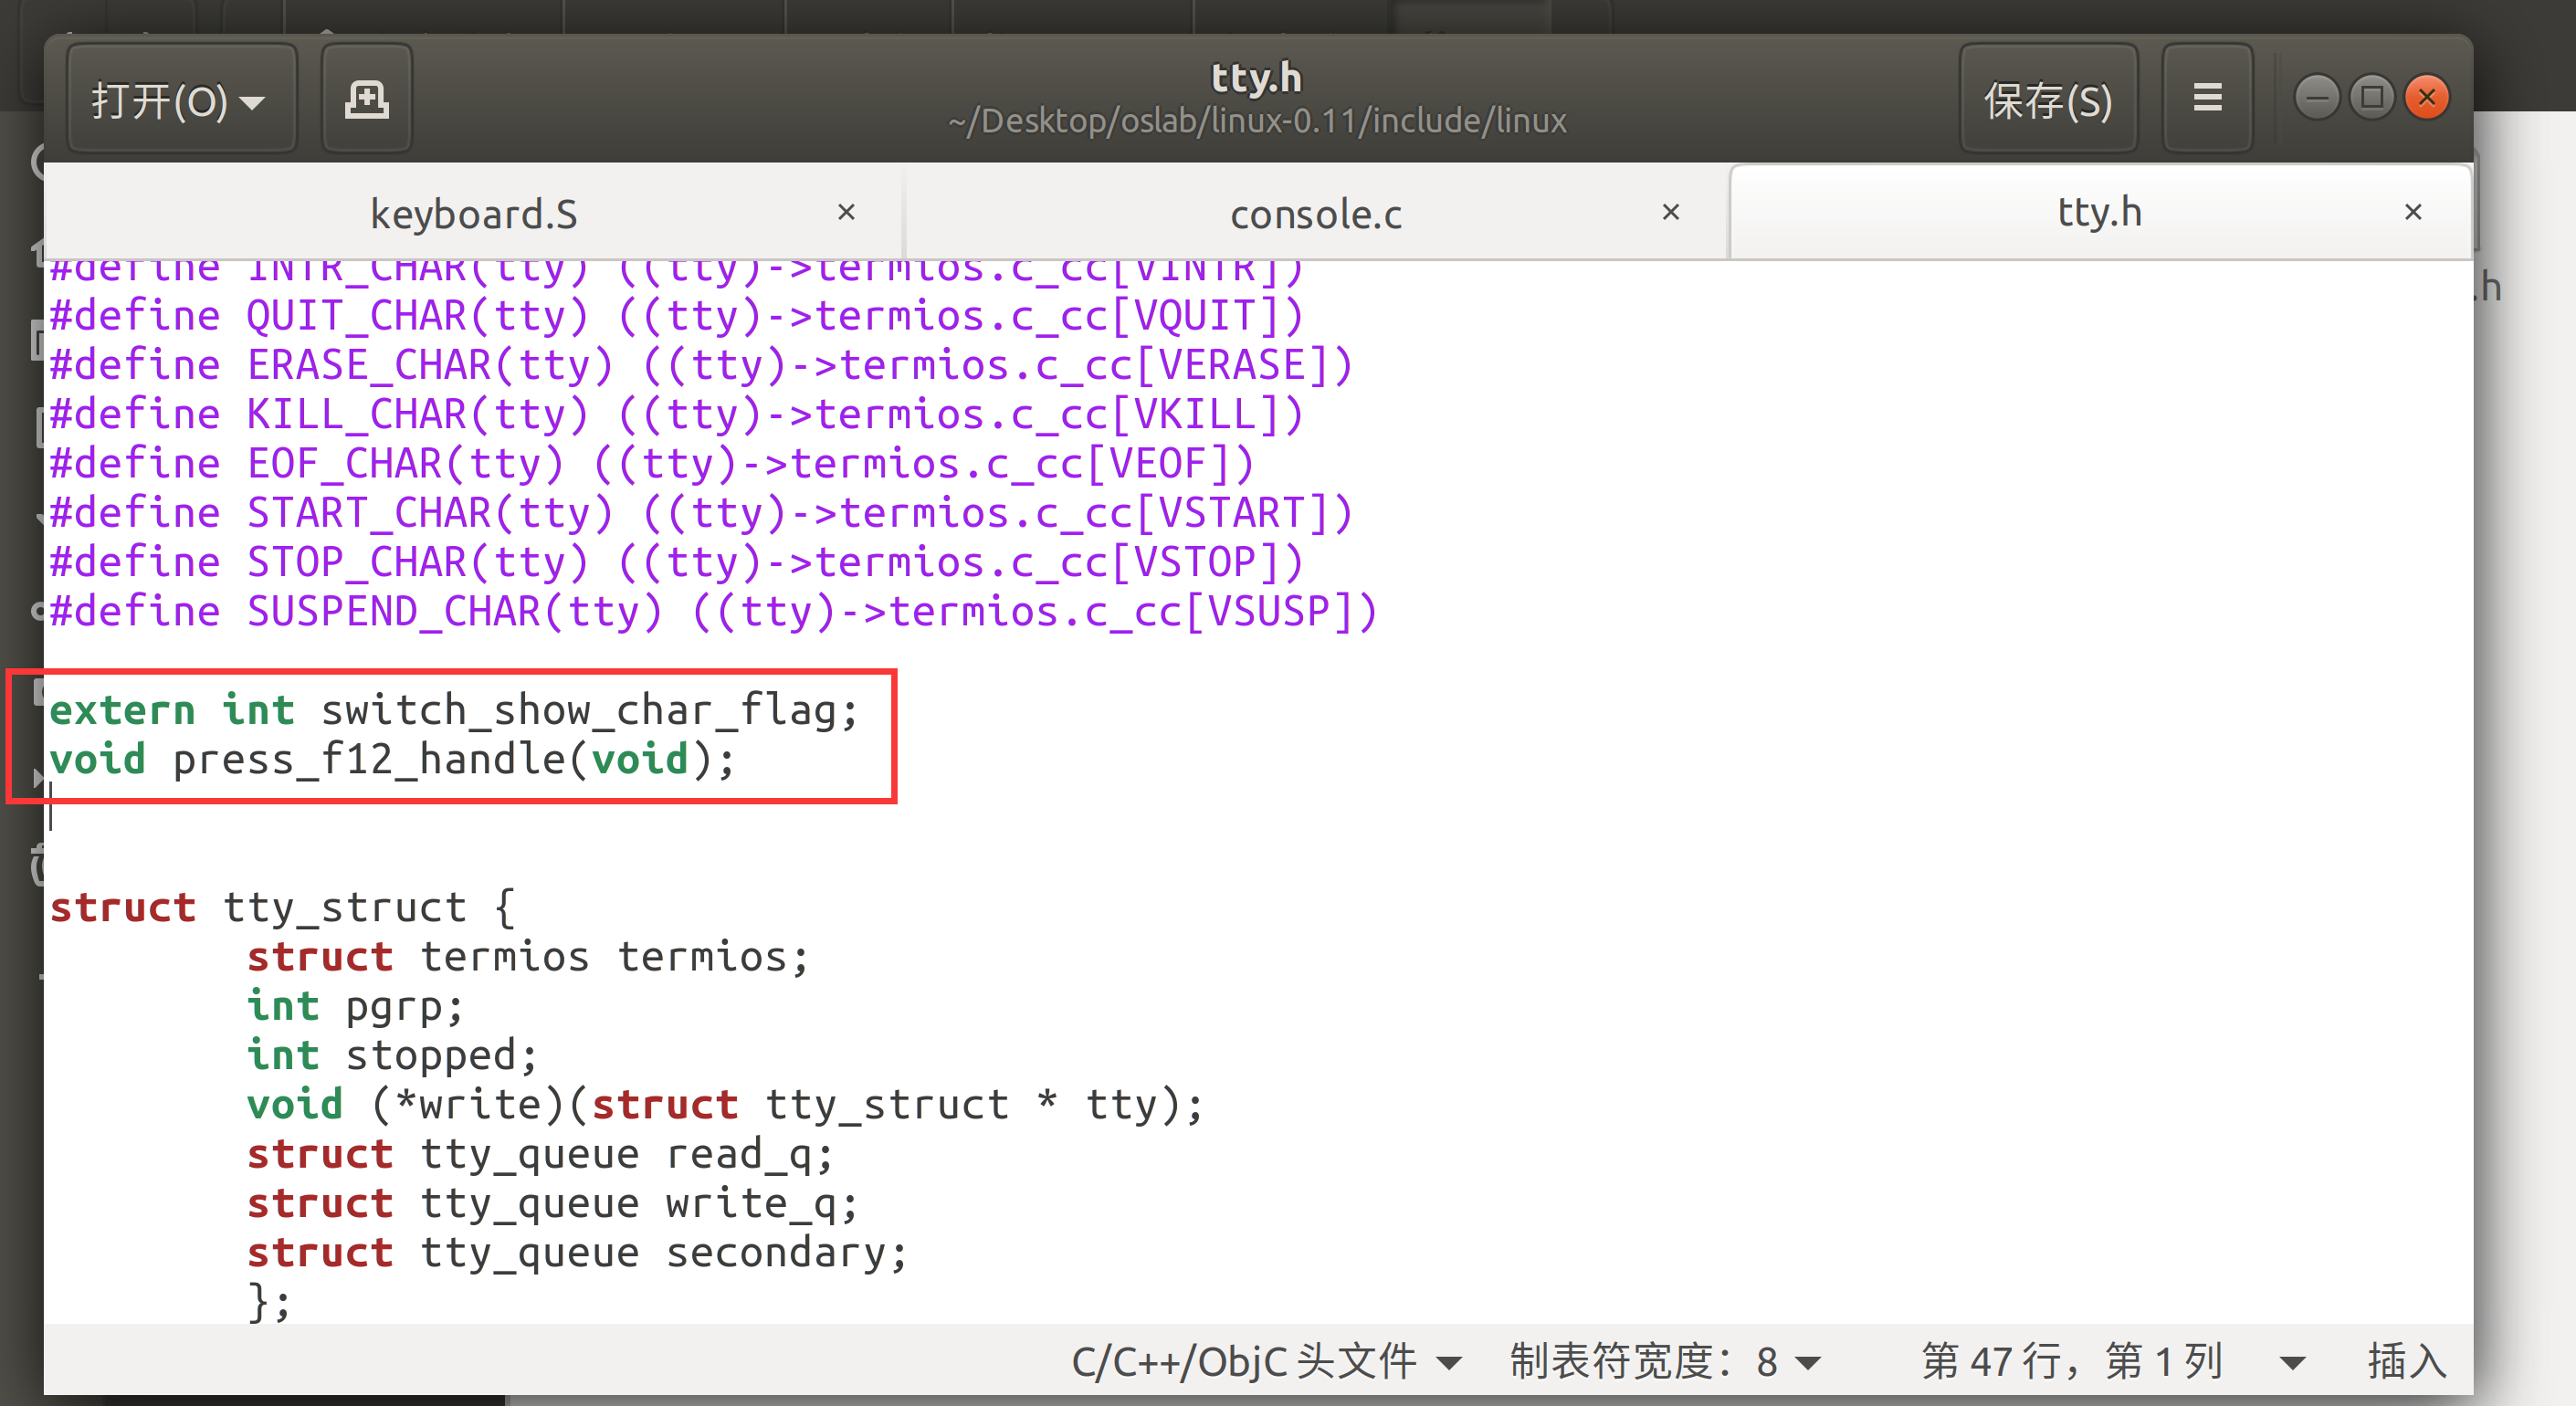Open the 打开(O) file dropdown

[x=181, y=100]
